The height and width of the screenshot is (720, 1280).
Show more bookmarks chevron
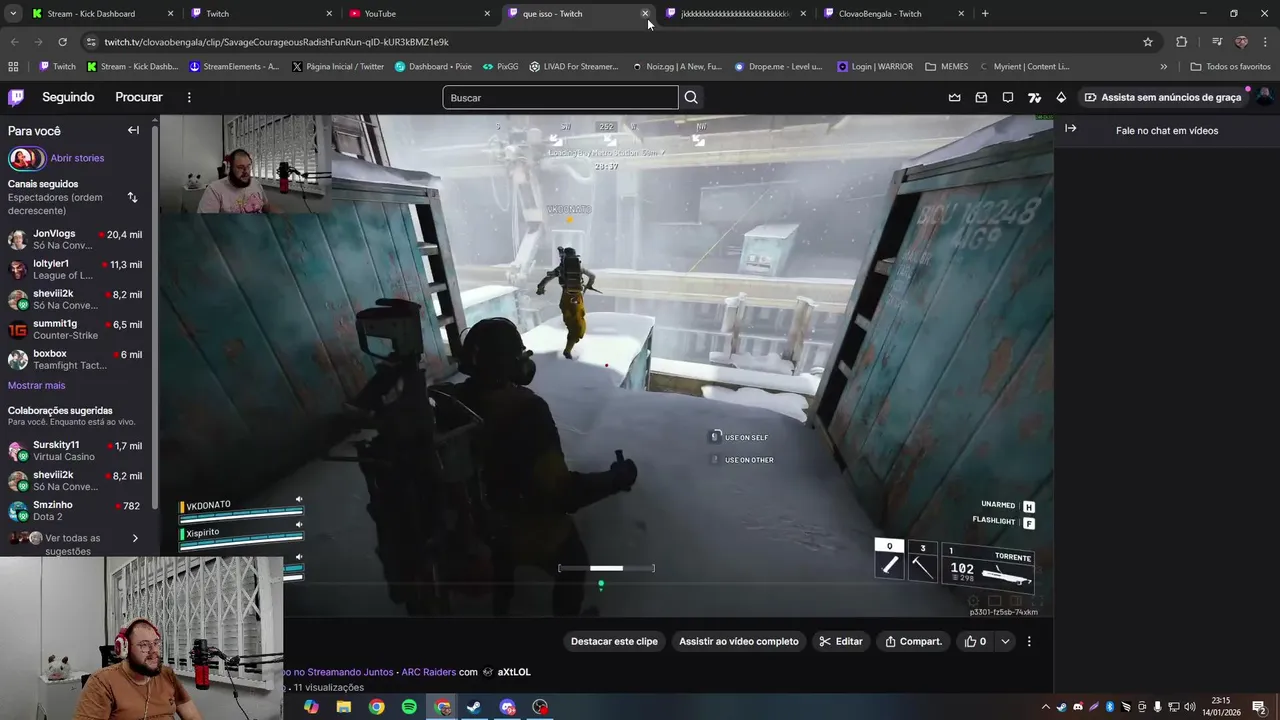click(1163, 67)
